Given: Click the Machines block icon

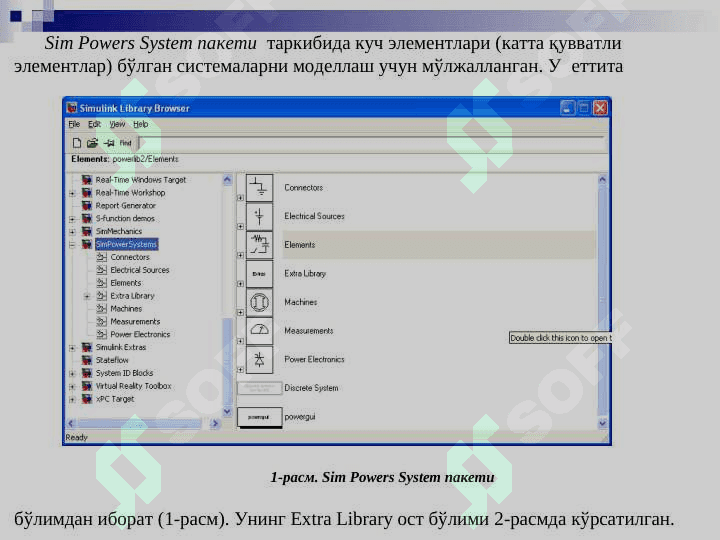Looking at the screenshot, I should point(259,302).
